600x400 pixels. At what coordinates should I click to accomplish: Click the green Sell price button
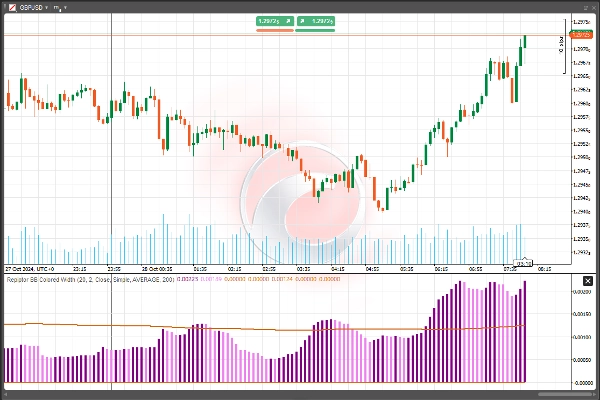268,20
